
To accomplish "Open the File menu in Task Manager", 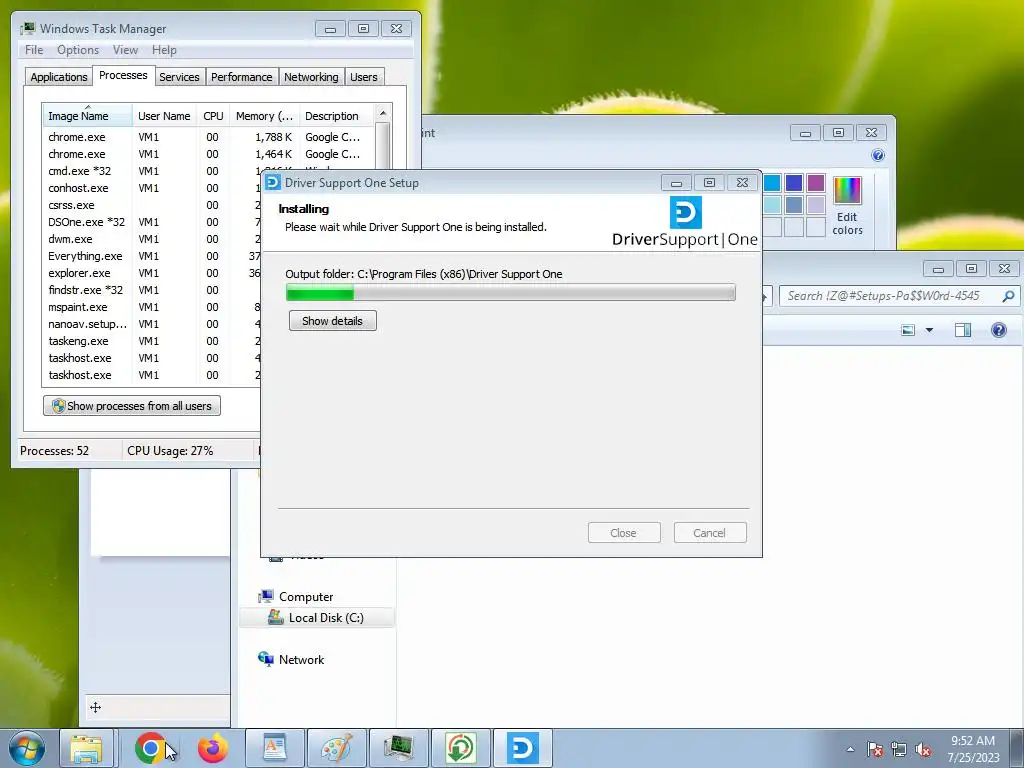I will [x=34, y=50].
